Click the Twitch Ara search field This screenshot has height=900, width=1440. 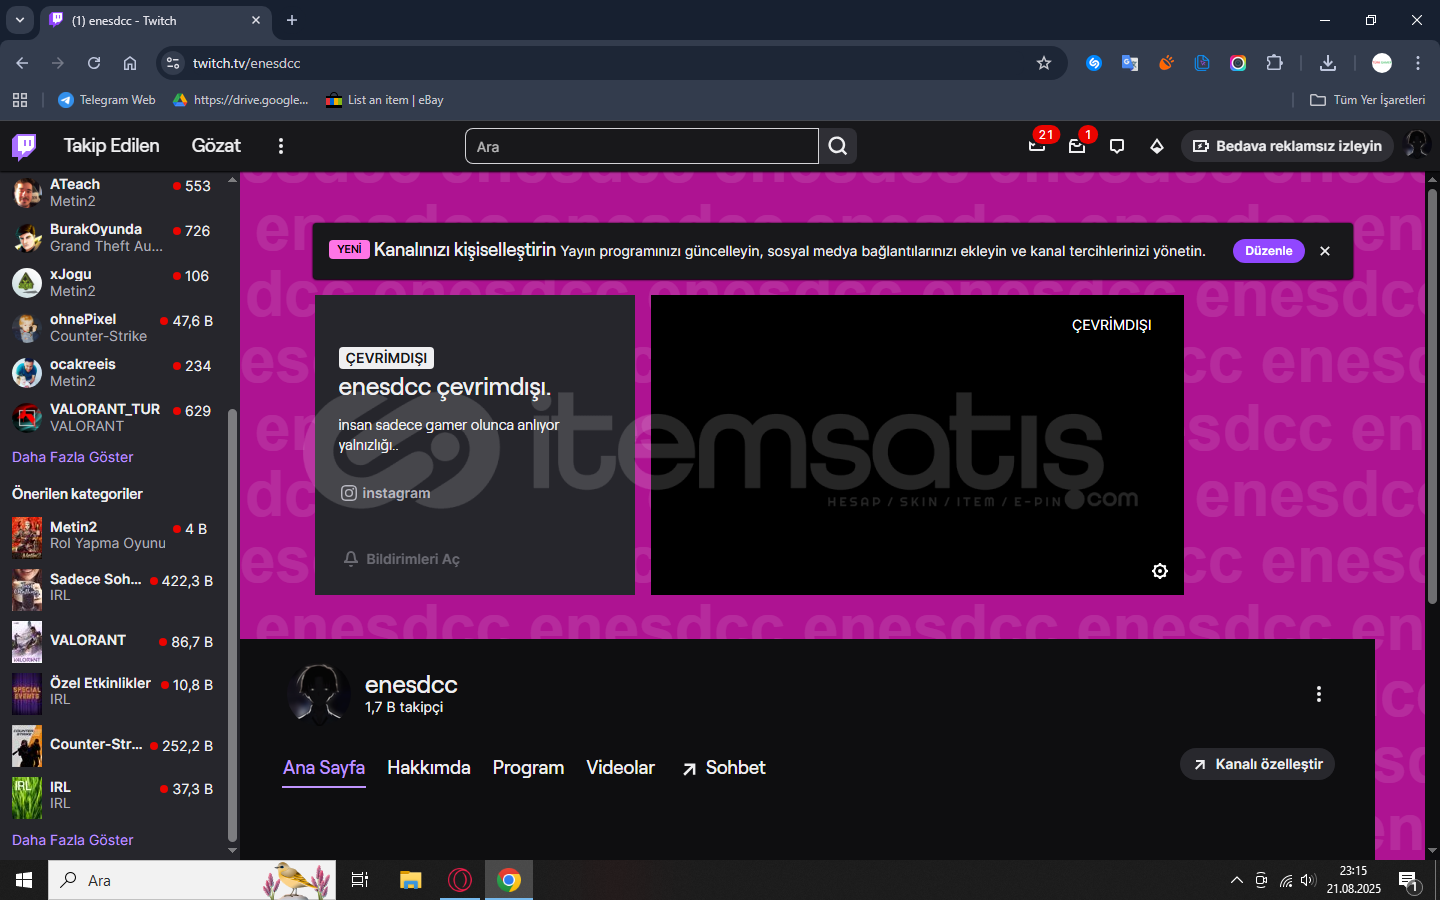(x=642, y=146)
